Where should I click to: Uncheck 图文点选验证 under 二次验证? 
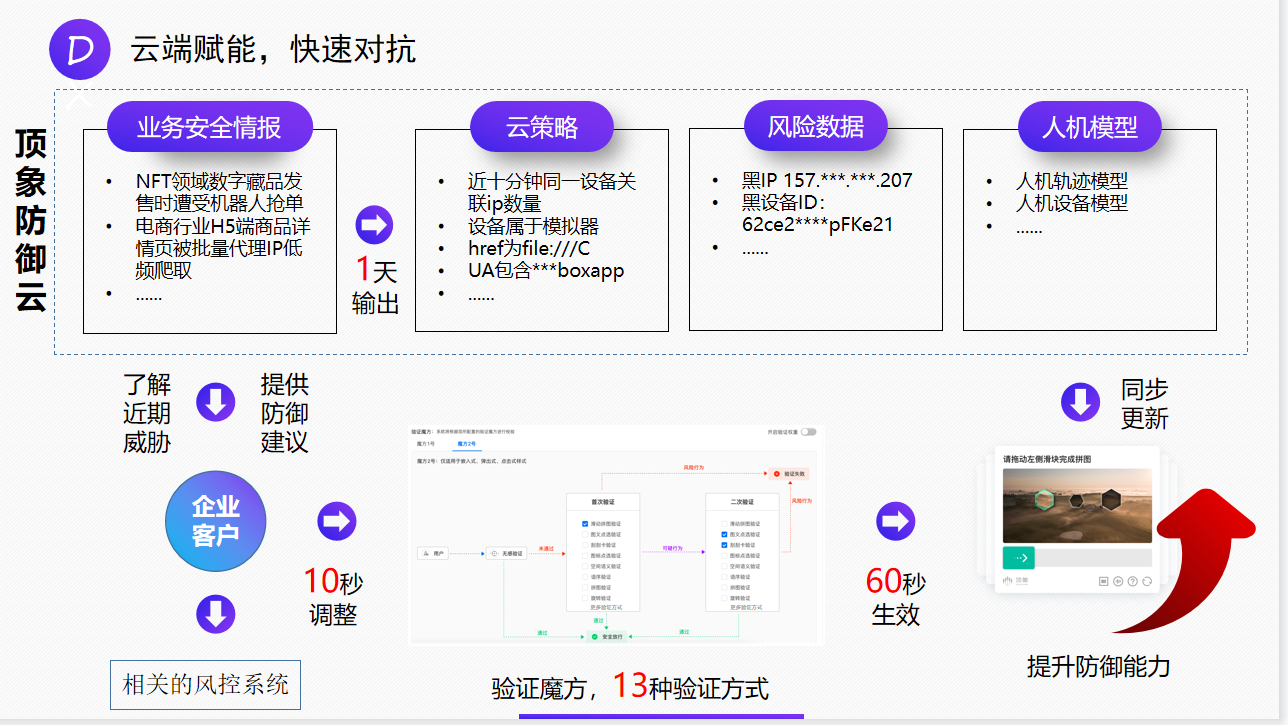(x=724, y=534)
